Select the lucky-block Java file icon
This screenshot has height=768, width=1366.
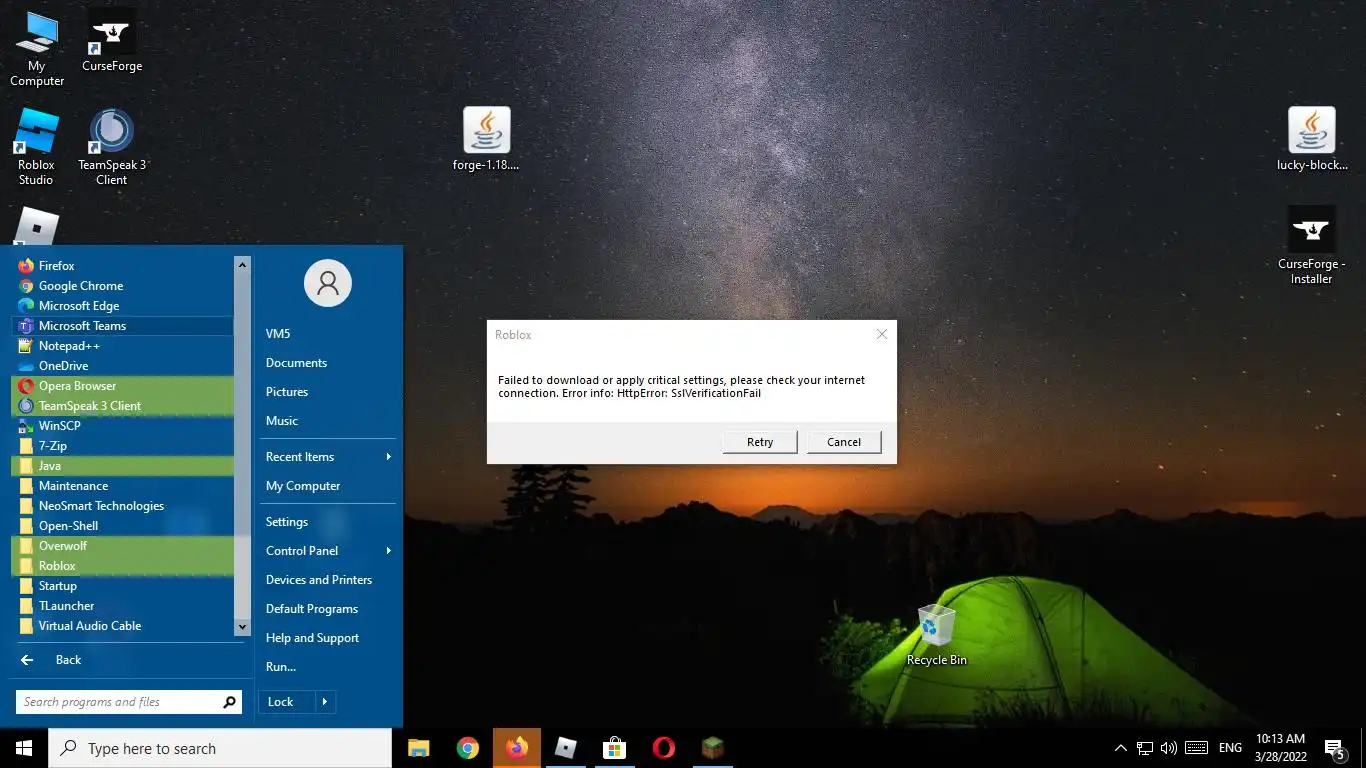coord(1312,138)
